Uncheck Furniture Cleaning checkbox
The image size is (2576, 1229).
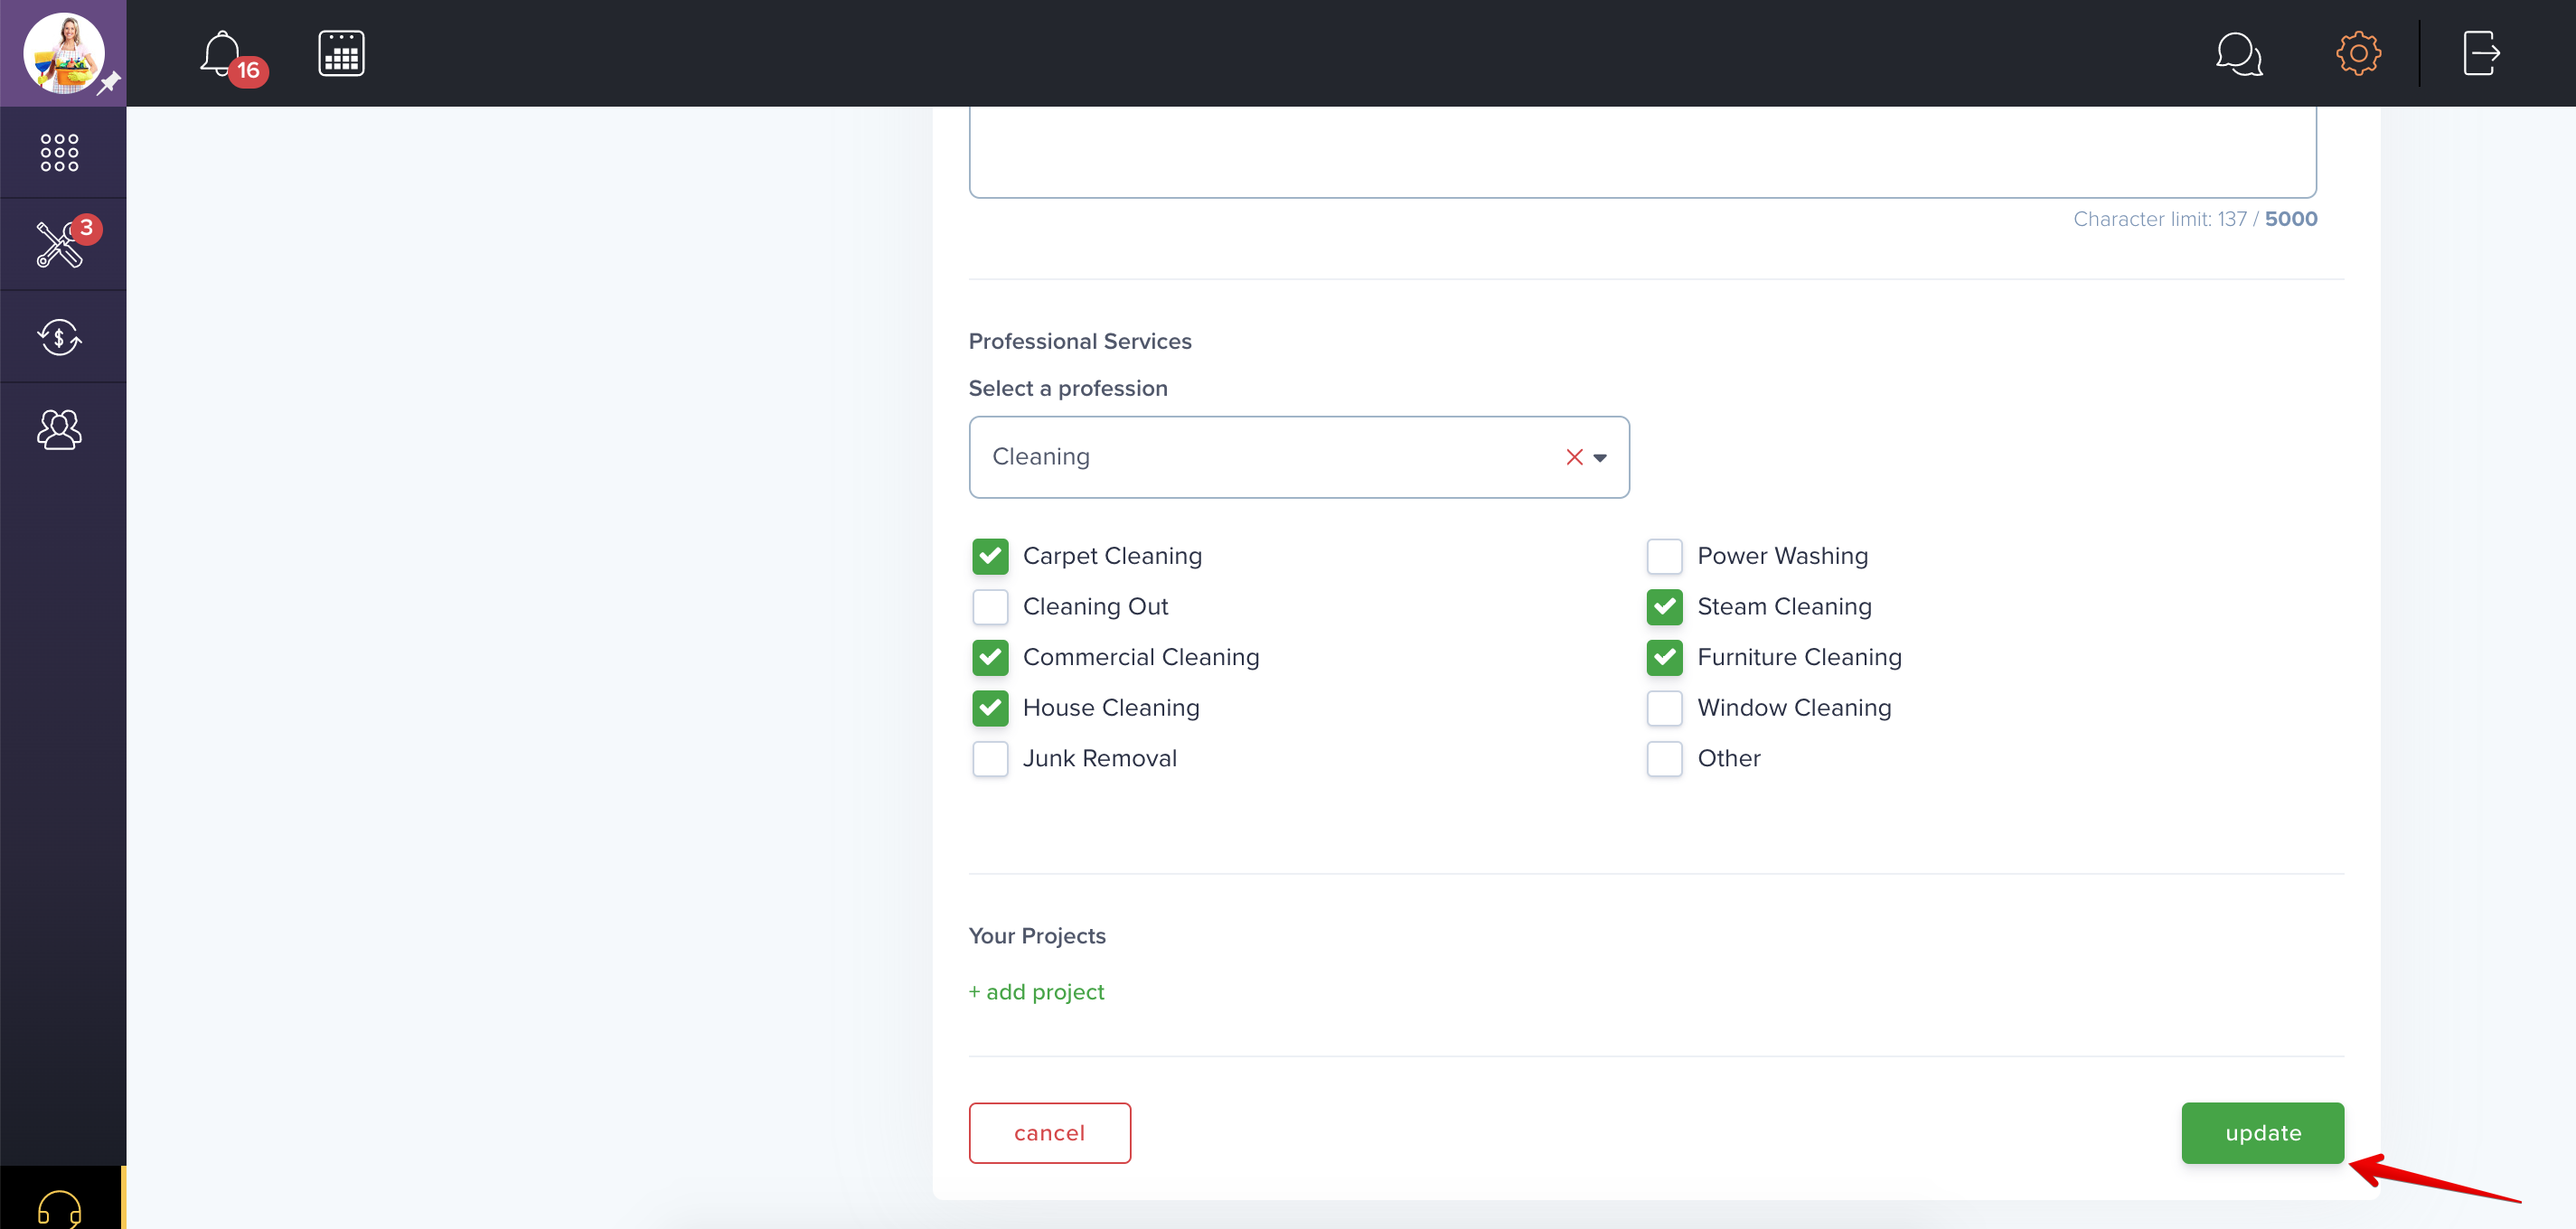pos(1664,657)
